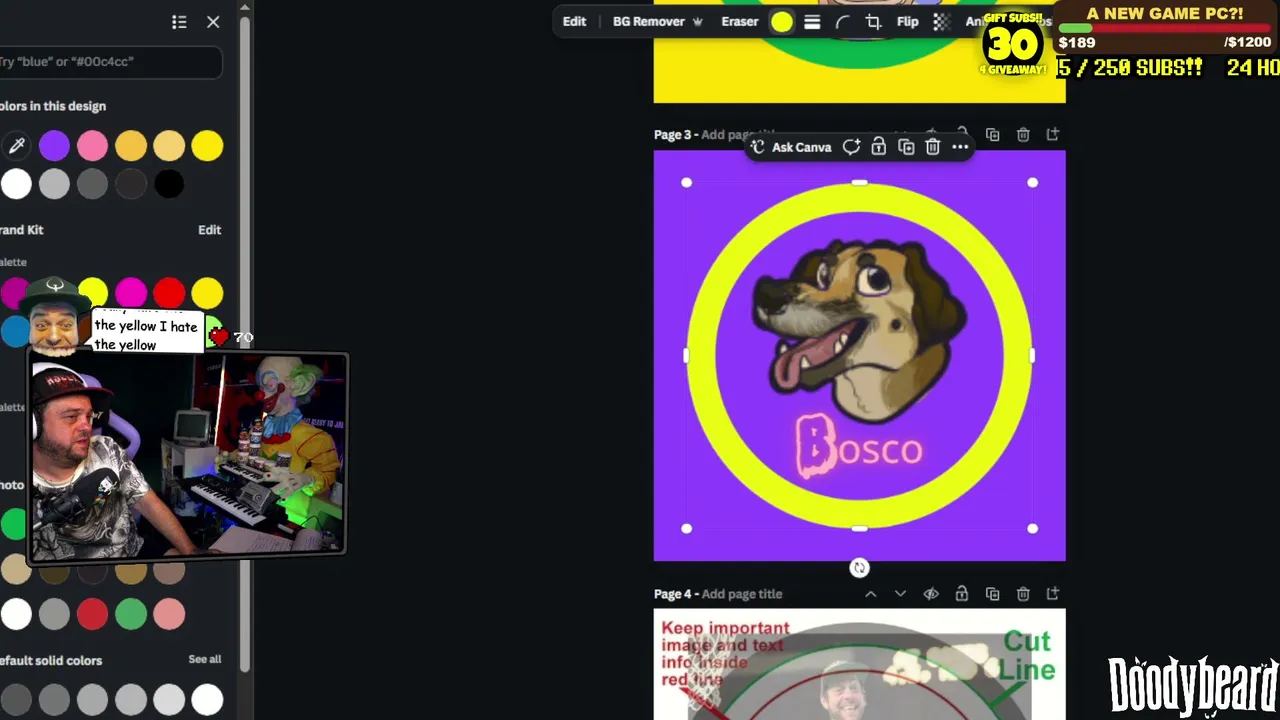Pick the yellow swatch in design colors
Image resolution: width=1280 pixels, height=720 pixels.
(x=207, y=146)
